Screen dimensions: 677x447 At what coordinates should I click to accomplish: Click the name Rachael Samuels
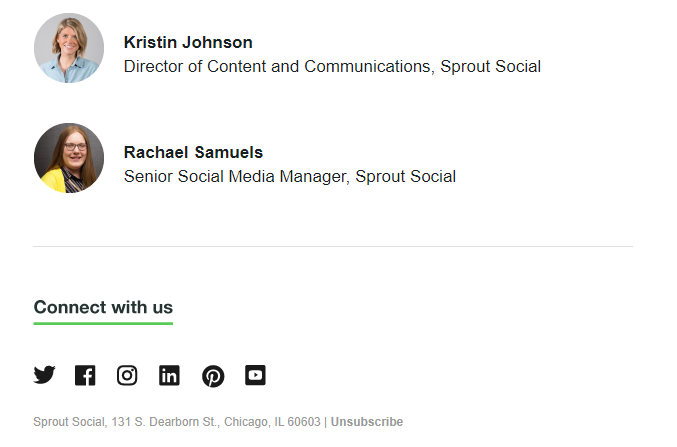193,152
